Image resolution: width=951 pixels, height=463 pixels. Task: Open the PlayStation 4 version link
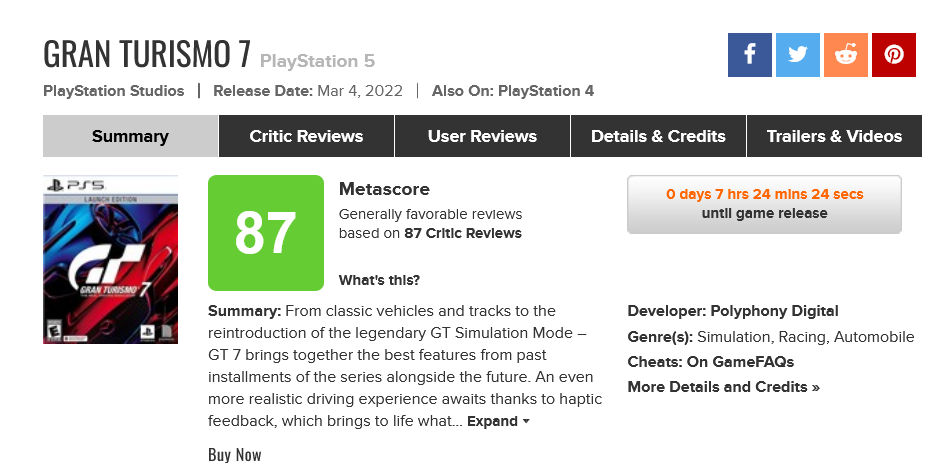pos(546,91)
